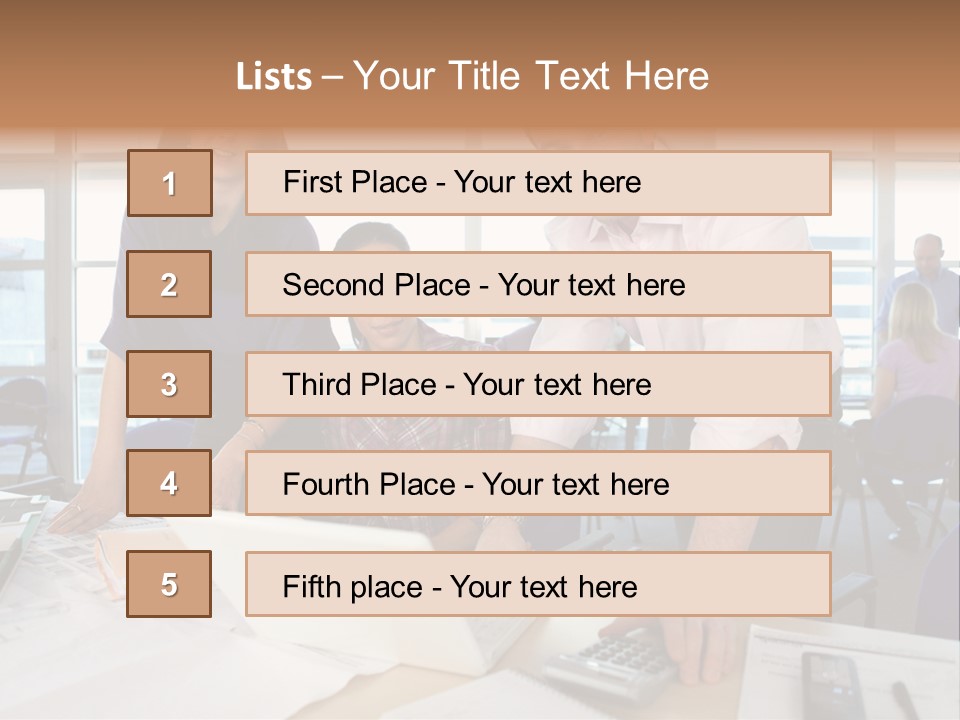Select the number 4 square
This screenshot has height=720, width=960.
169,483
